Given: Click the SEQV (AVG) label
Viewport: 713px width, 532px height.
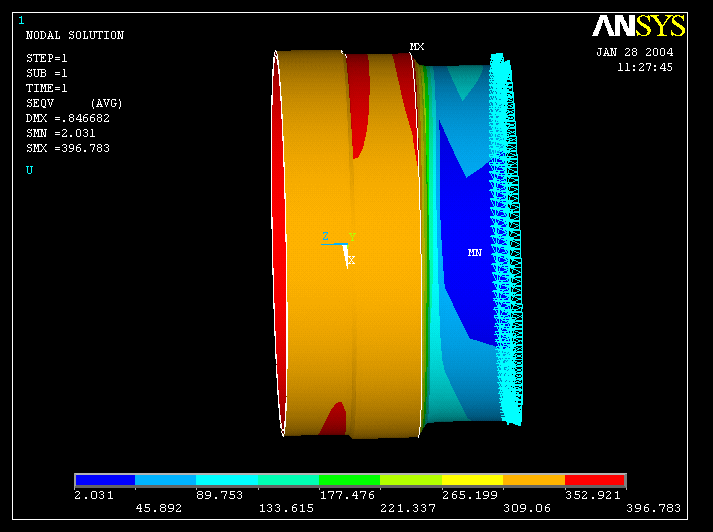Looking at the screenshot, I should click(74, 104).
